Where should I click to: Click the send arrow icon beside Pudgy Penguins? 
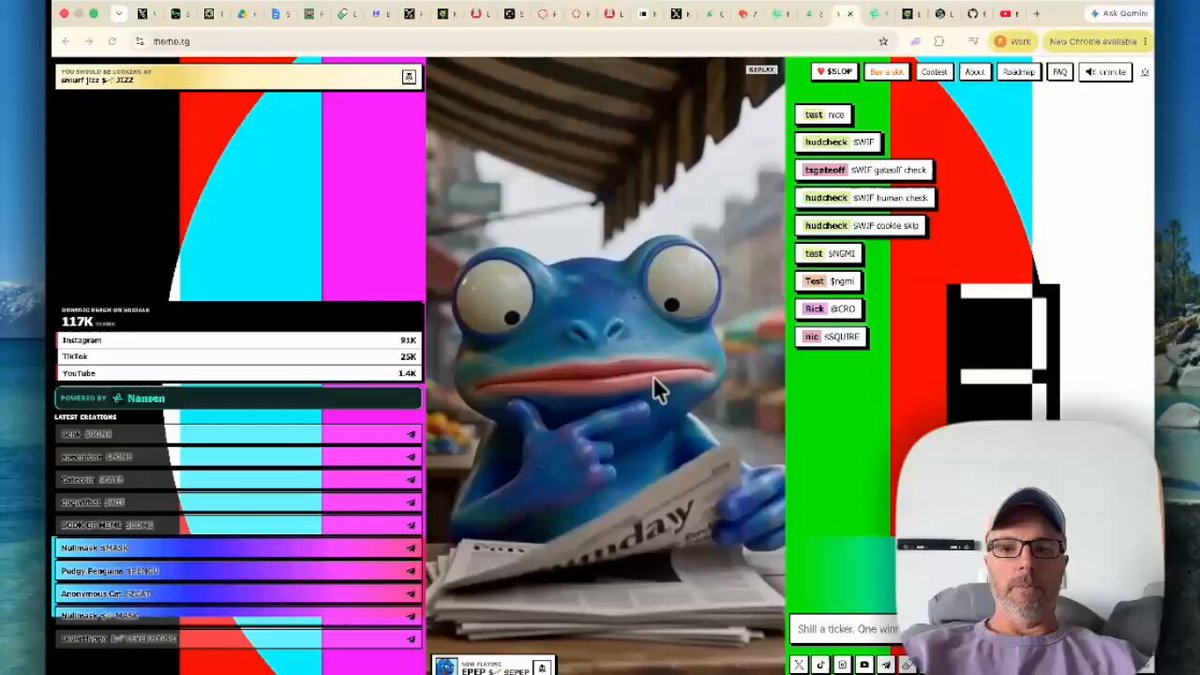point(411,571)
